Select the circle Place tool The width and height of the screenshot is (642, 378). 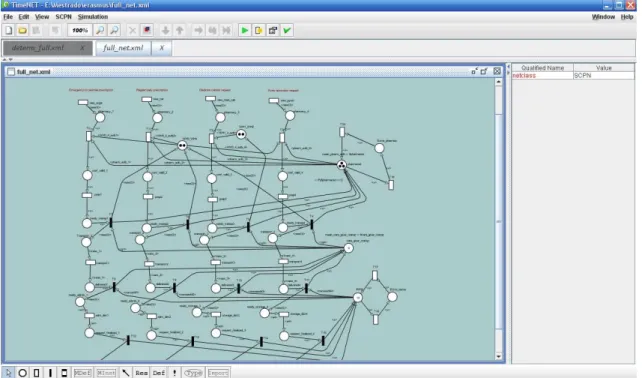[x=23, y=373]
